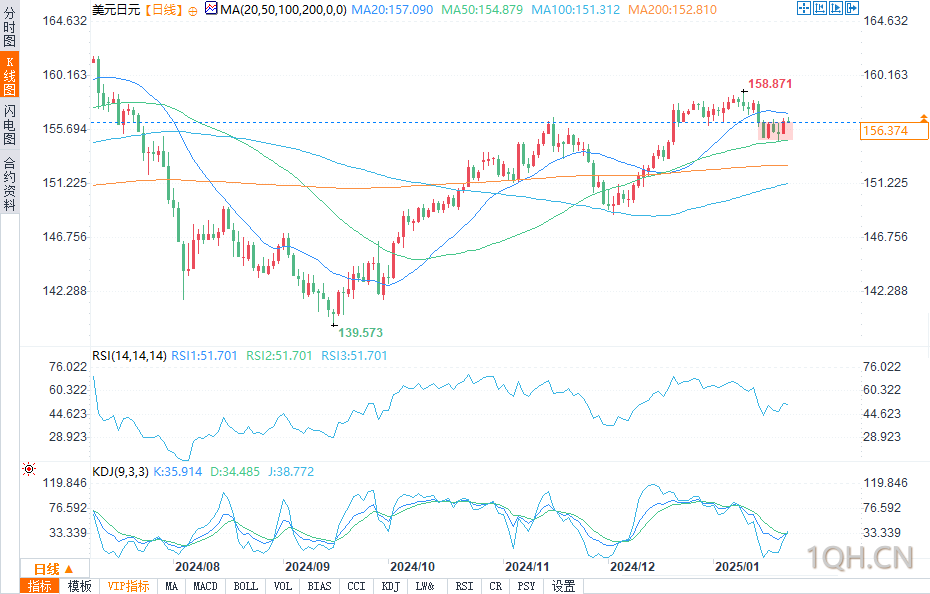Click the play-forward chart range icon
930x594 pixels.
(x=836, y=8)
